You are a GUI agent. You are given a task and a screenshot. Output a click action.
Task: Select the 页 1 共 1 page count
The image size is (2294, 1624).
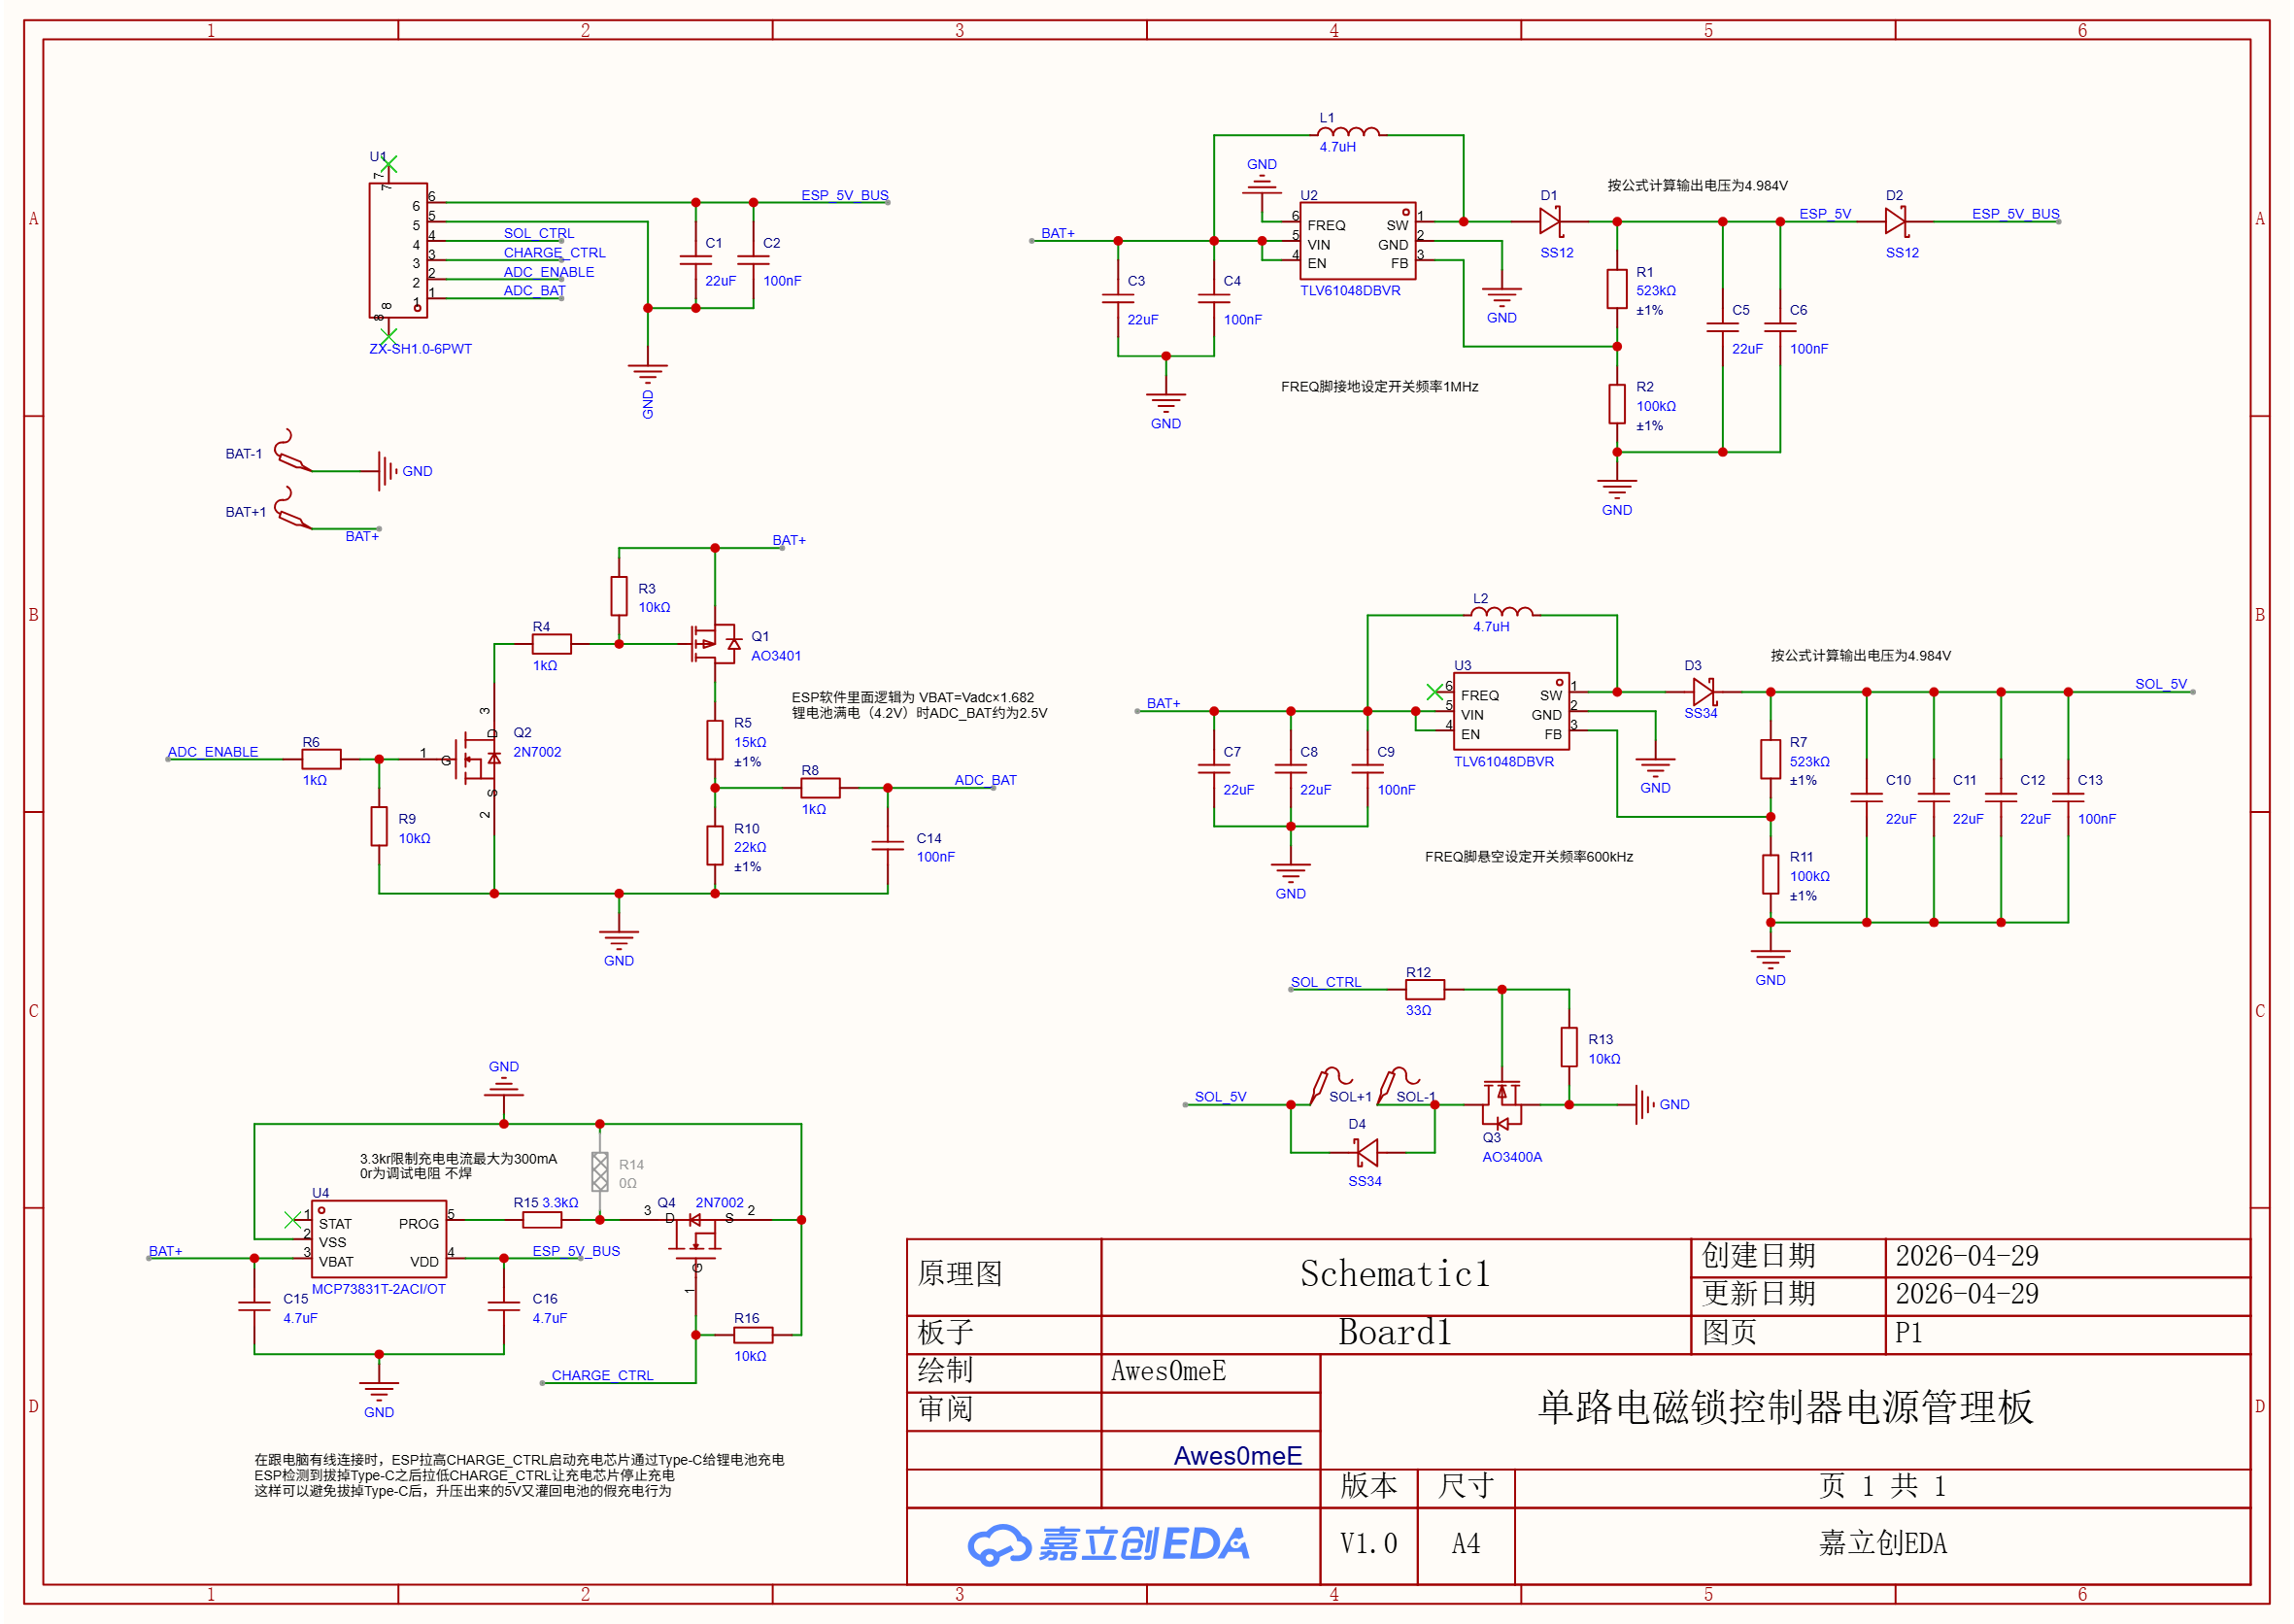[1882, 1487]
